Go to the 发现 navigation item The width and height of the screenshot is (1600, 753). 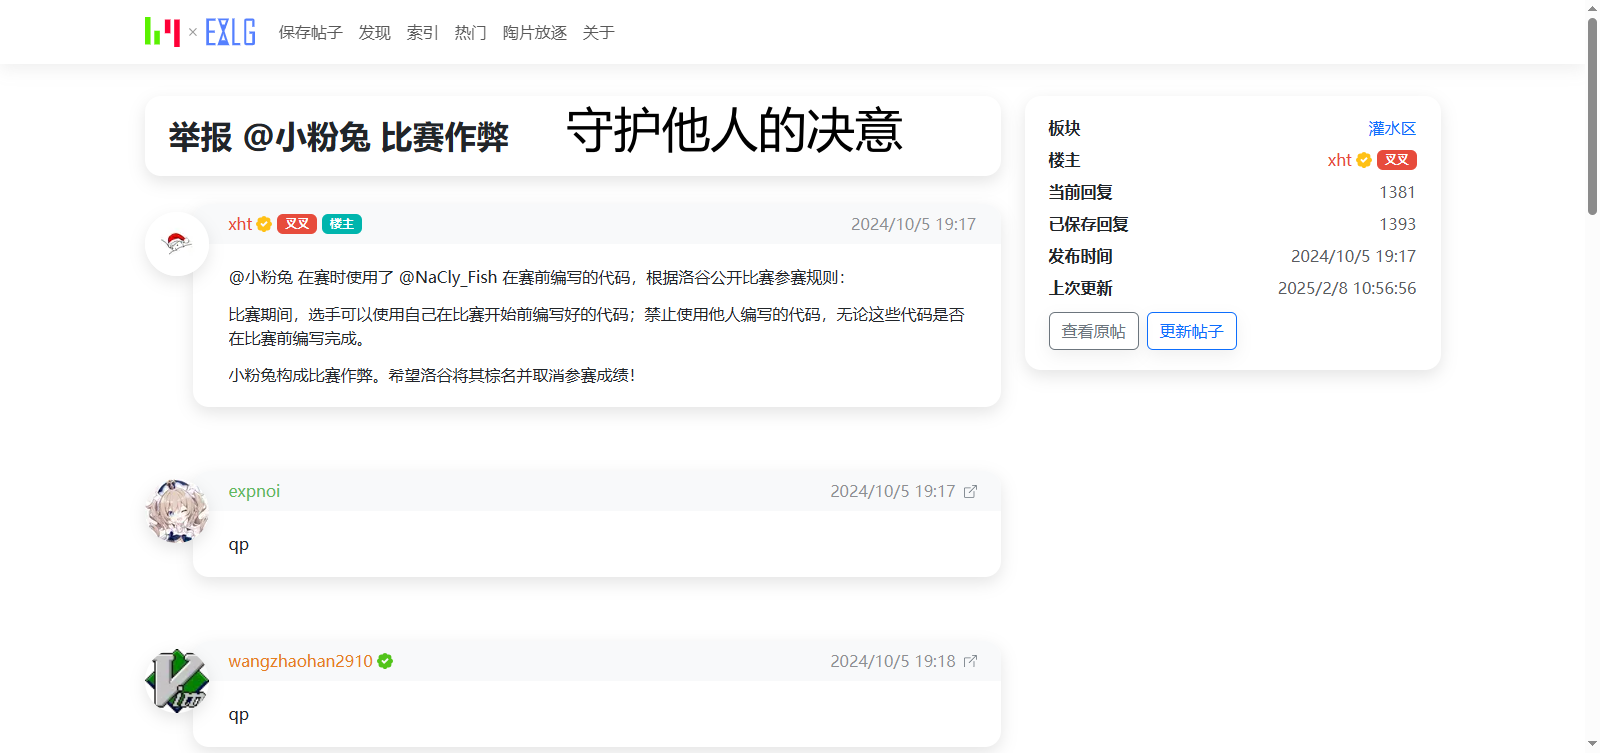pos(374,33)
